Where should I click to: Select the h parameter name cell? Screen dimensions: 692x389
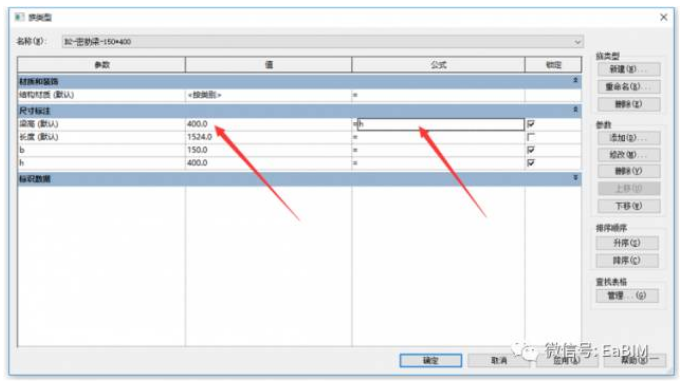(102, 163)
